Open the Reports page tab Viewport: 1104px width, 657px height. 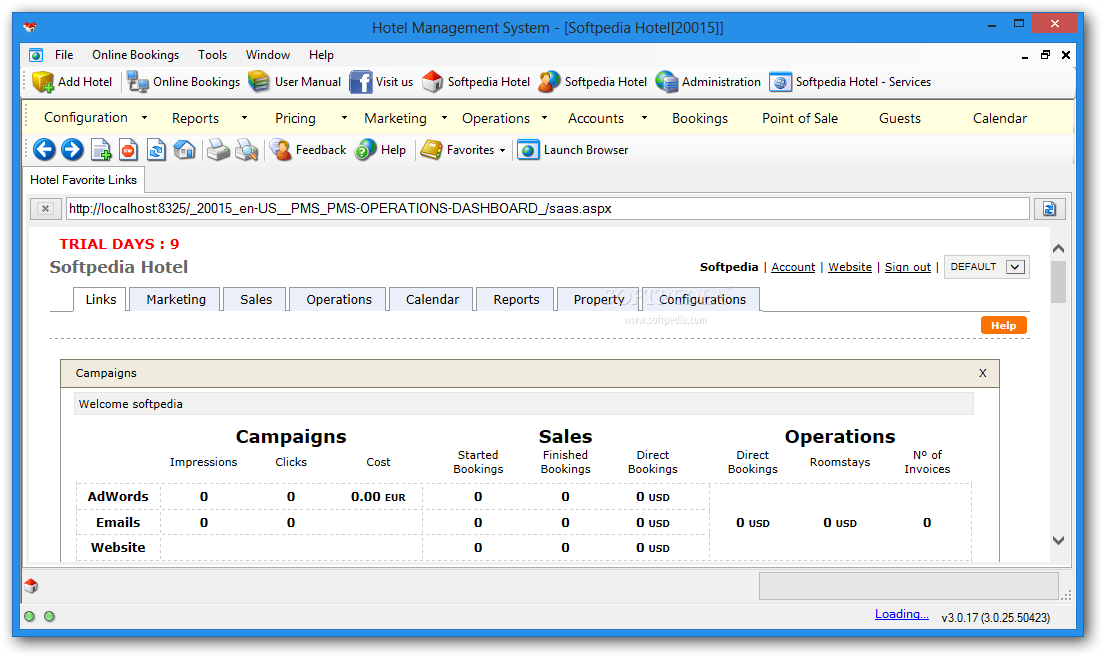pyautogui.click(x=516, y=299)
